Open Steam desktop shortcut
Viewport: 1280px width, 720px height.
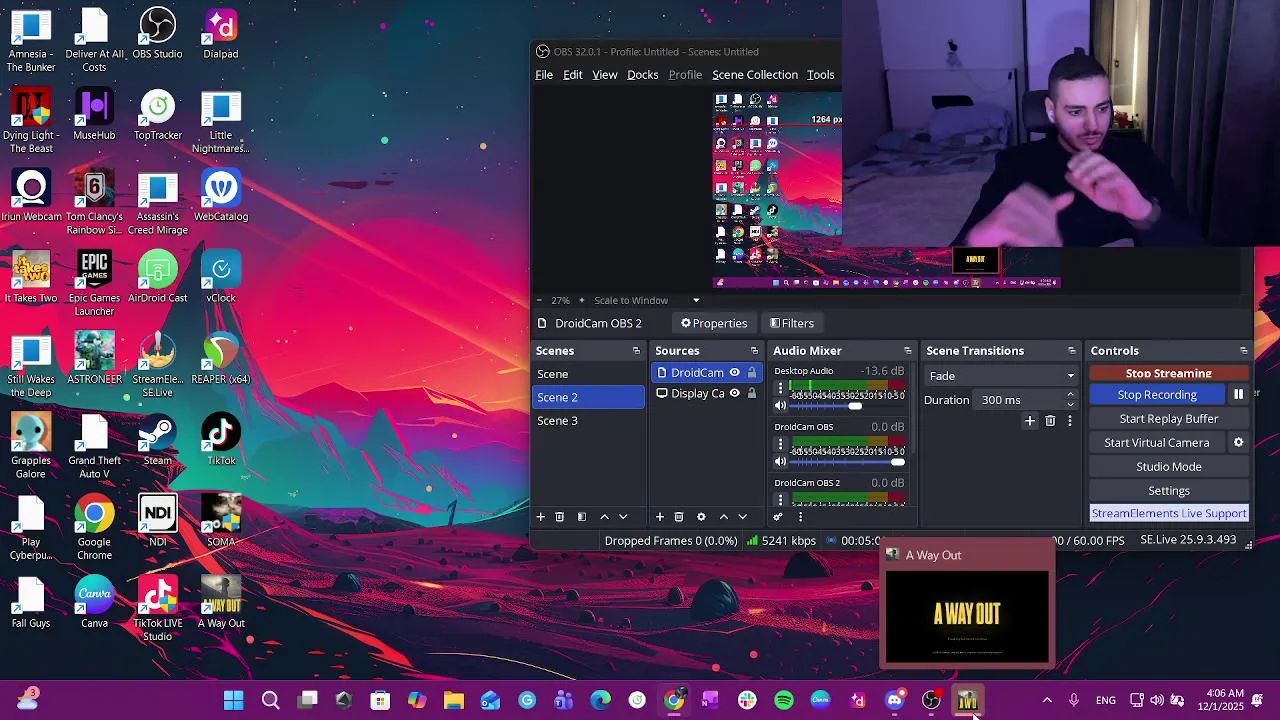click(157, 440)
